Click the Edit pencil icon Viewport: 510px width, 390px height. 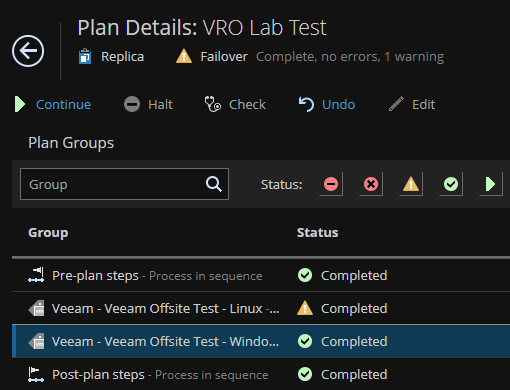click(x=396, y=104)
